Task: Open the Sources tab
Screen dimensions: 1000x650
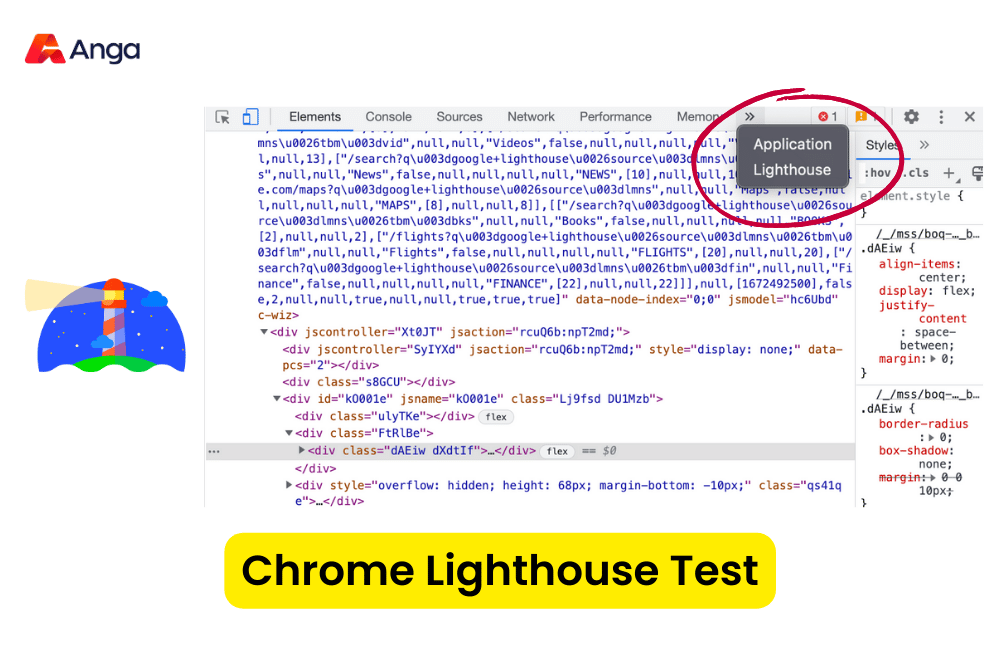Action: pos(459,117)
